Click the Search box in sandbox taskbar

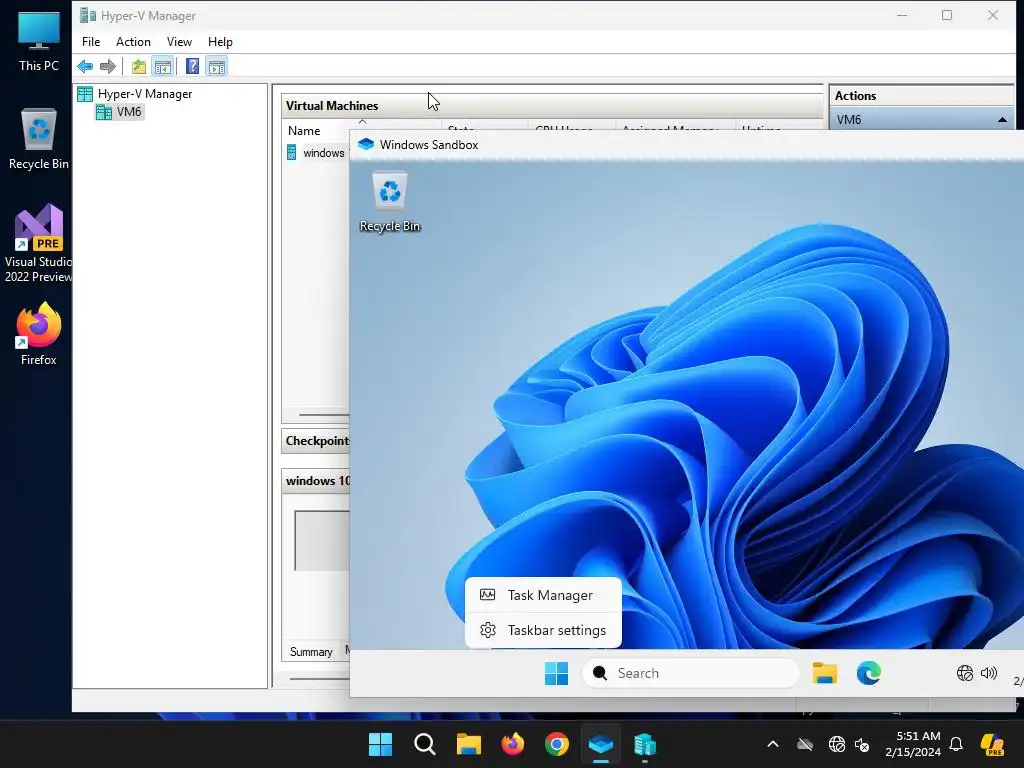coord(690,673)
